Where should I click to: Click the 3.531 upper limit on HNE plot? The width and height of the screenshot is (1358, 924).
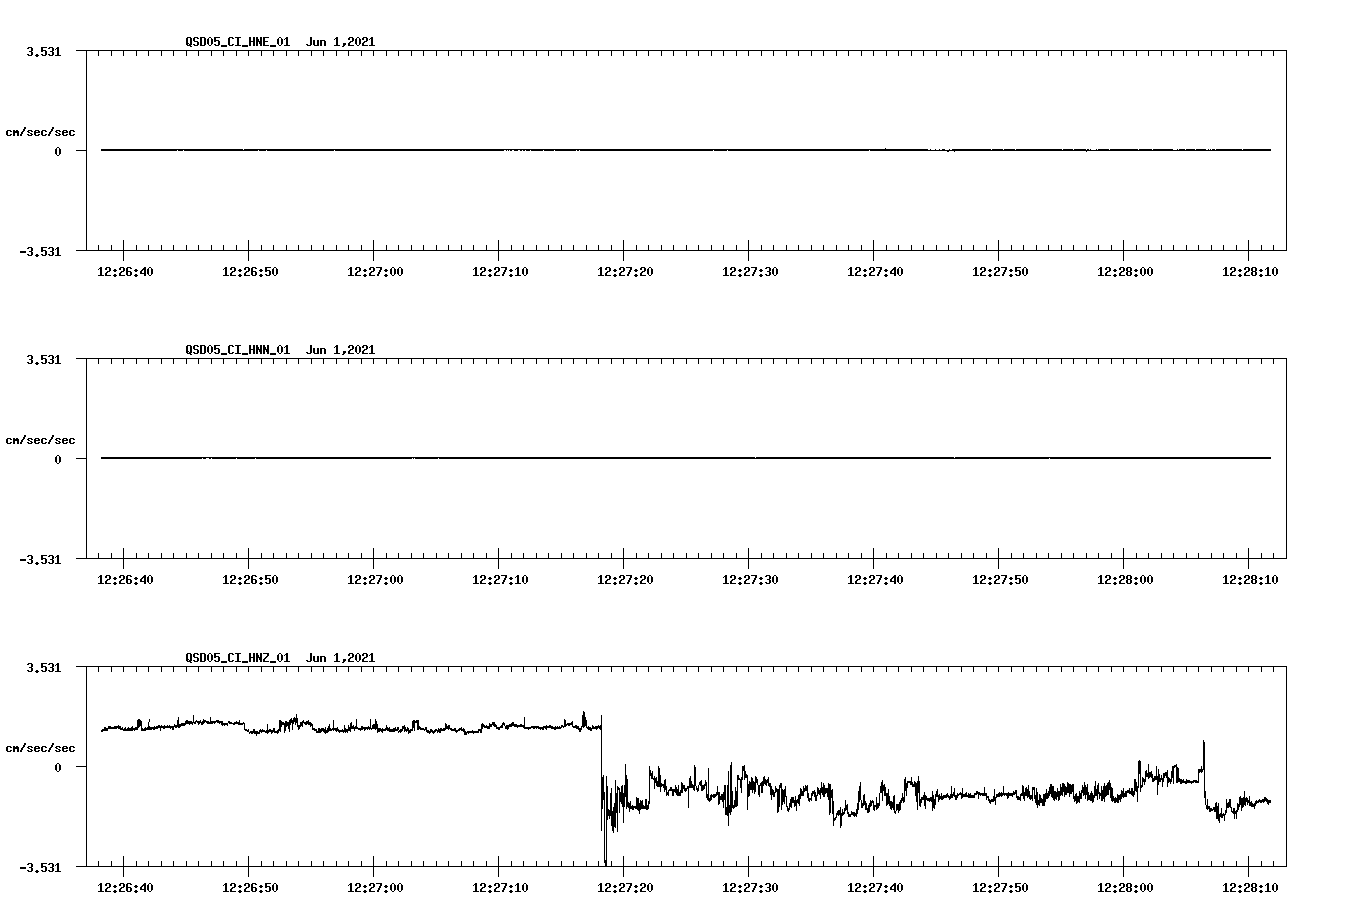tap(43, 51)
